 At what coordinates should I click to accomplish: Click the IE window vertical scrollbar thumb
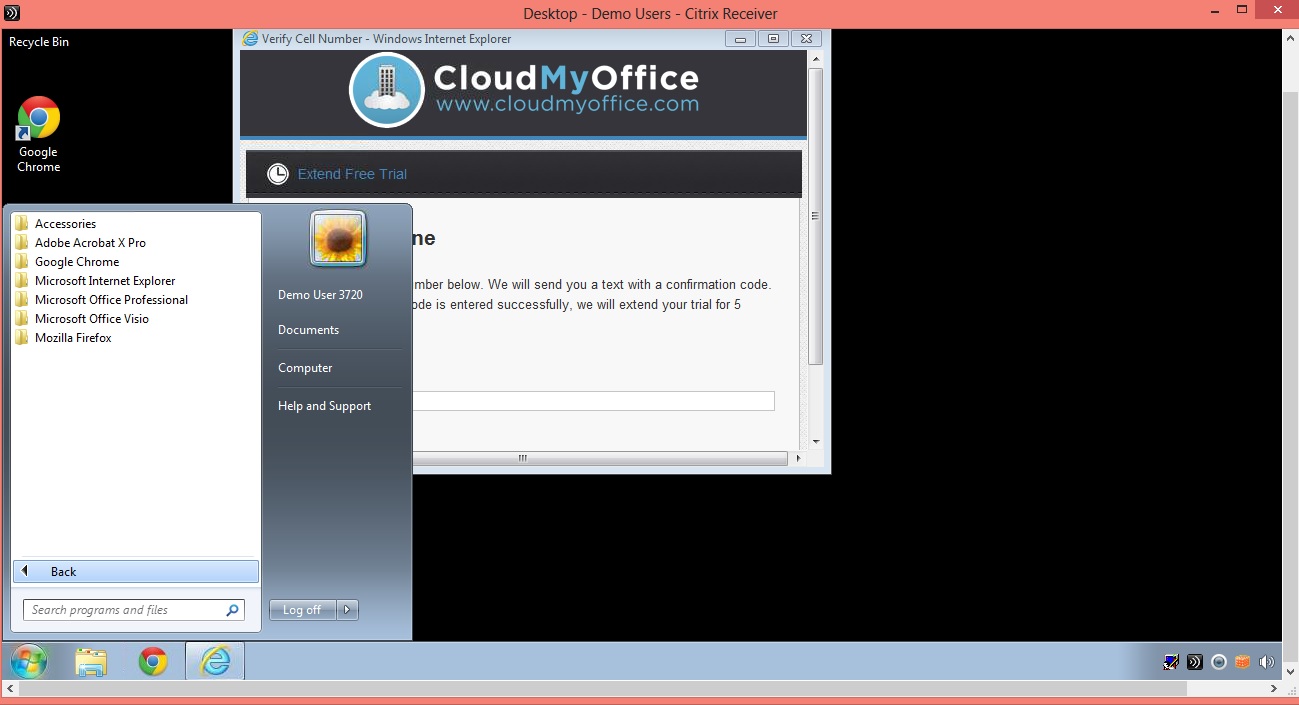tap(816, 217)
